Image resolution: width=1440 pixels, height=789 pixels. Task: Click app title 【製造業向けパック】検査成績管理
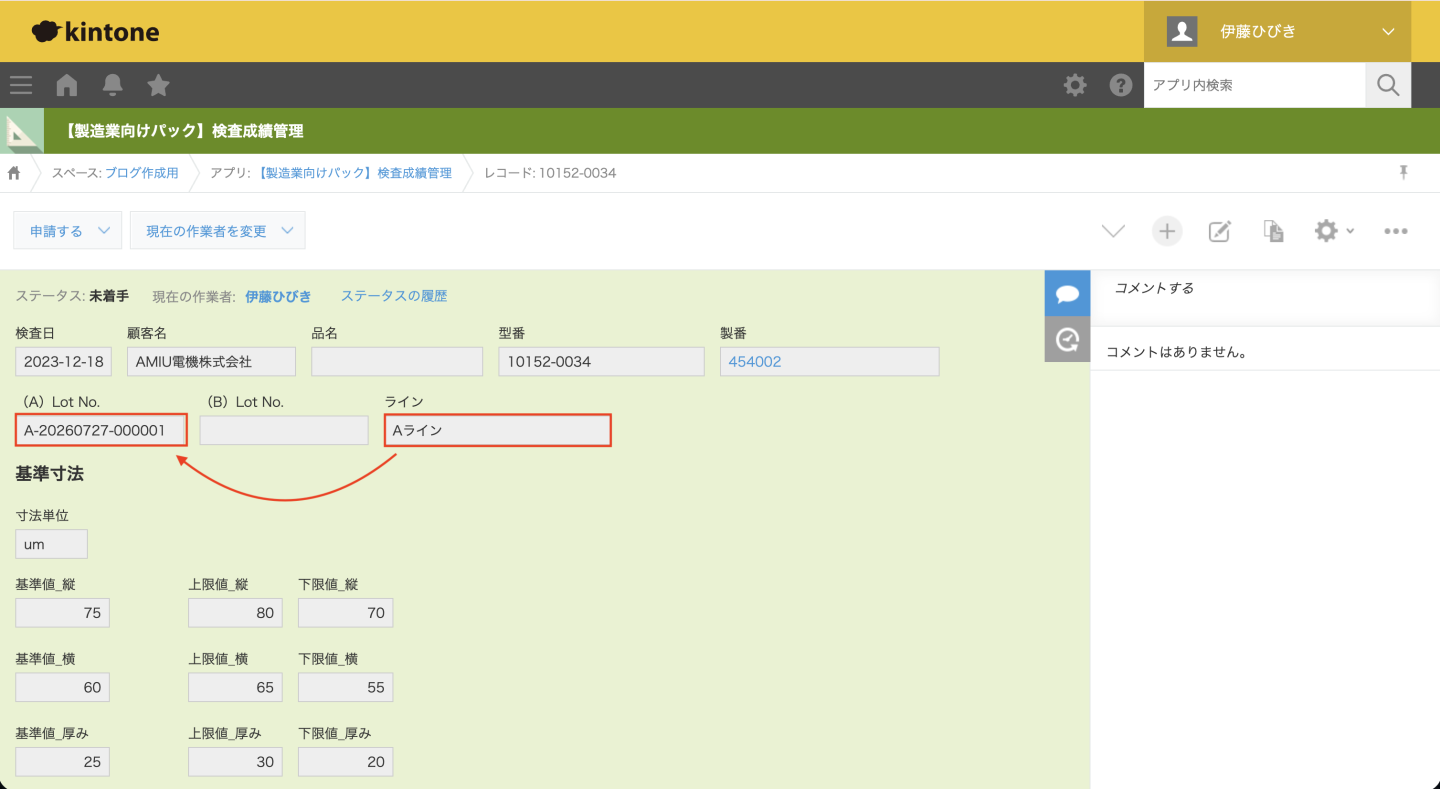point(183,131)
